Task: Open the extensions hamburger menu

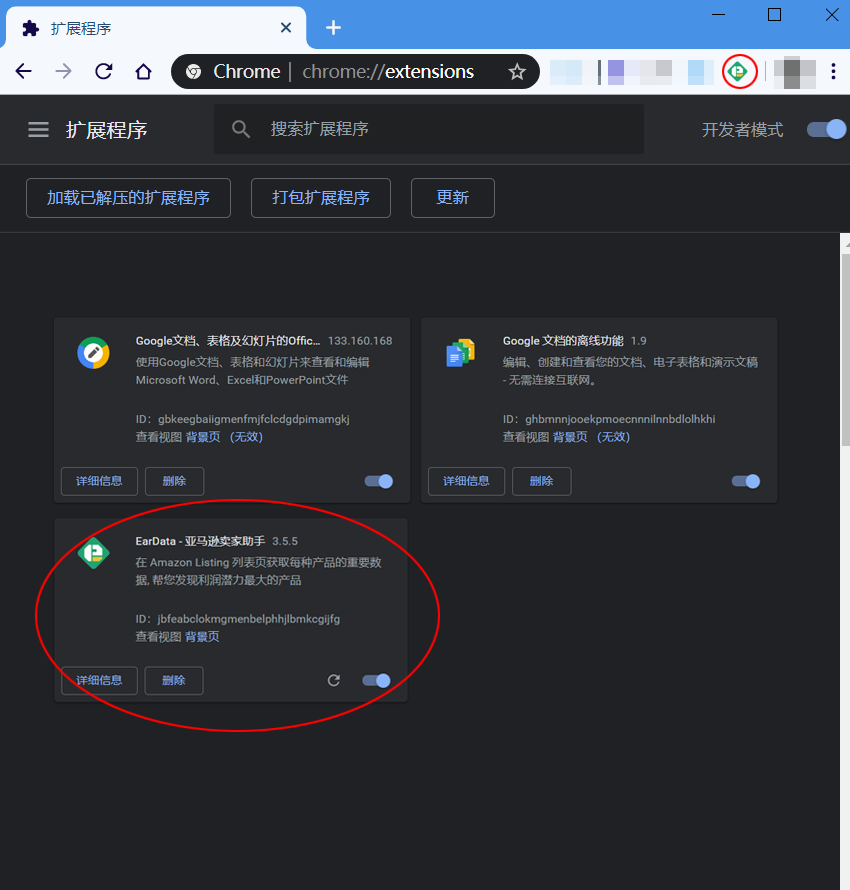Action: pos(39,129)
